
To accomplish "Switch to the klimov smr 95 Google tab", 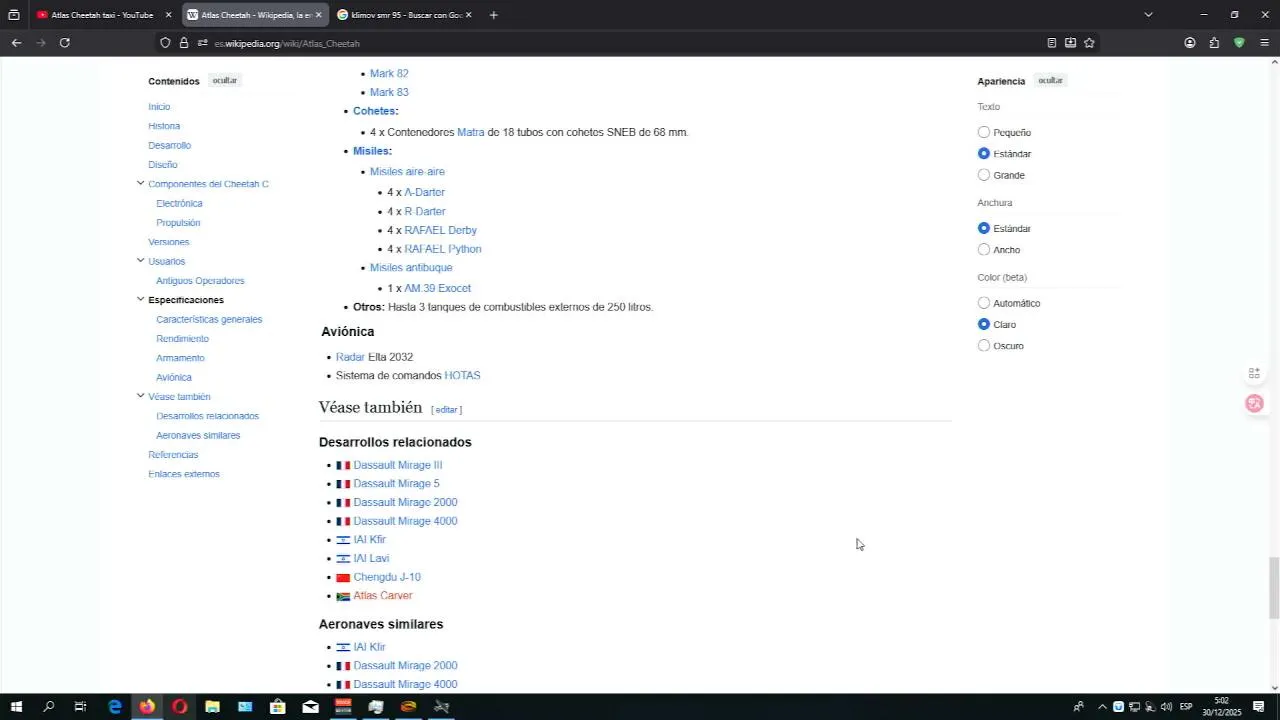I will click(404, 15).
